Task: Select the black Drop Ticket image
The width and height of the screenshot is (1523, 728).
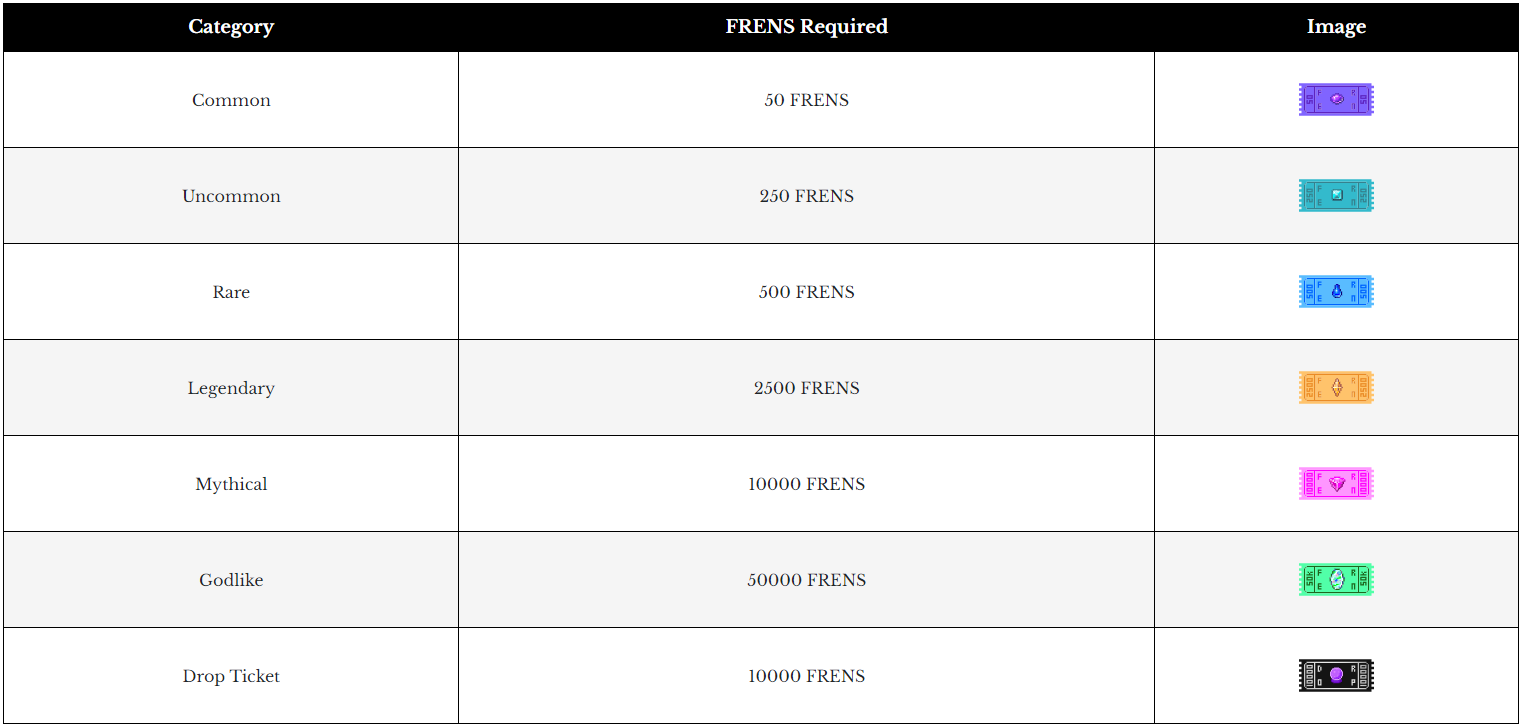Action: [x=1336, y=675]
